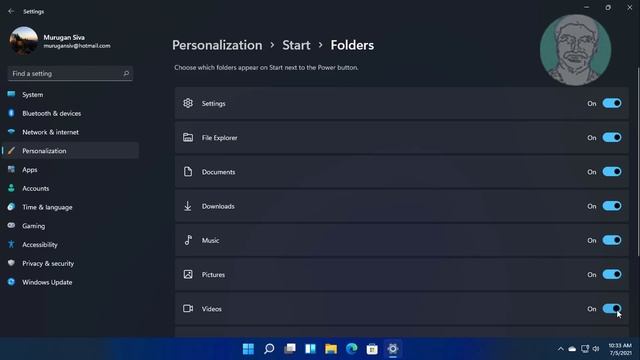Click the Personalization breadcrumb link
640x360 pixels.
pos(217,45)
